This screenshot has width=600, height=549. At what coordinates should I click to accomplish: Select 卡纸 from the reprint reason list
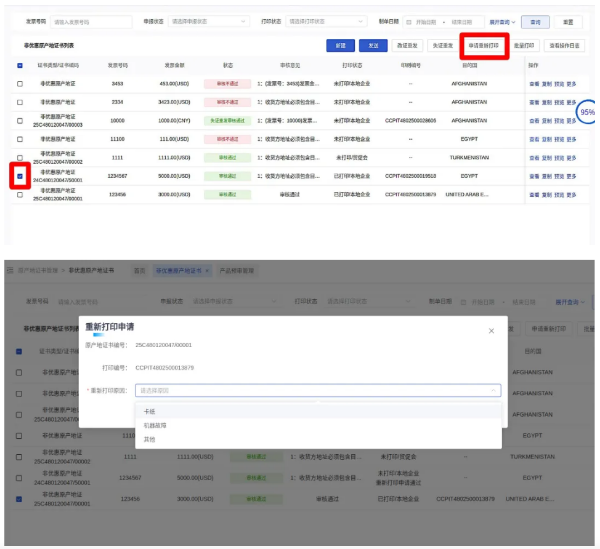150,411
